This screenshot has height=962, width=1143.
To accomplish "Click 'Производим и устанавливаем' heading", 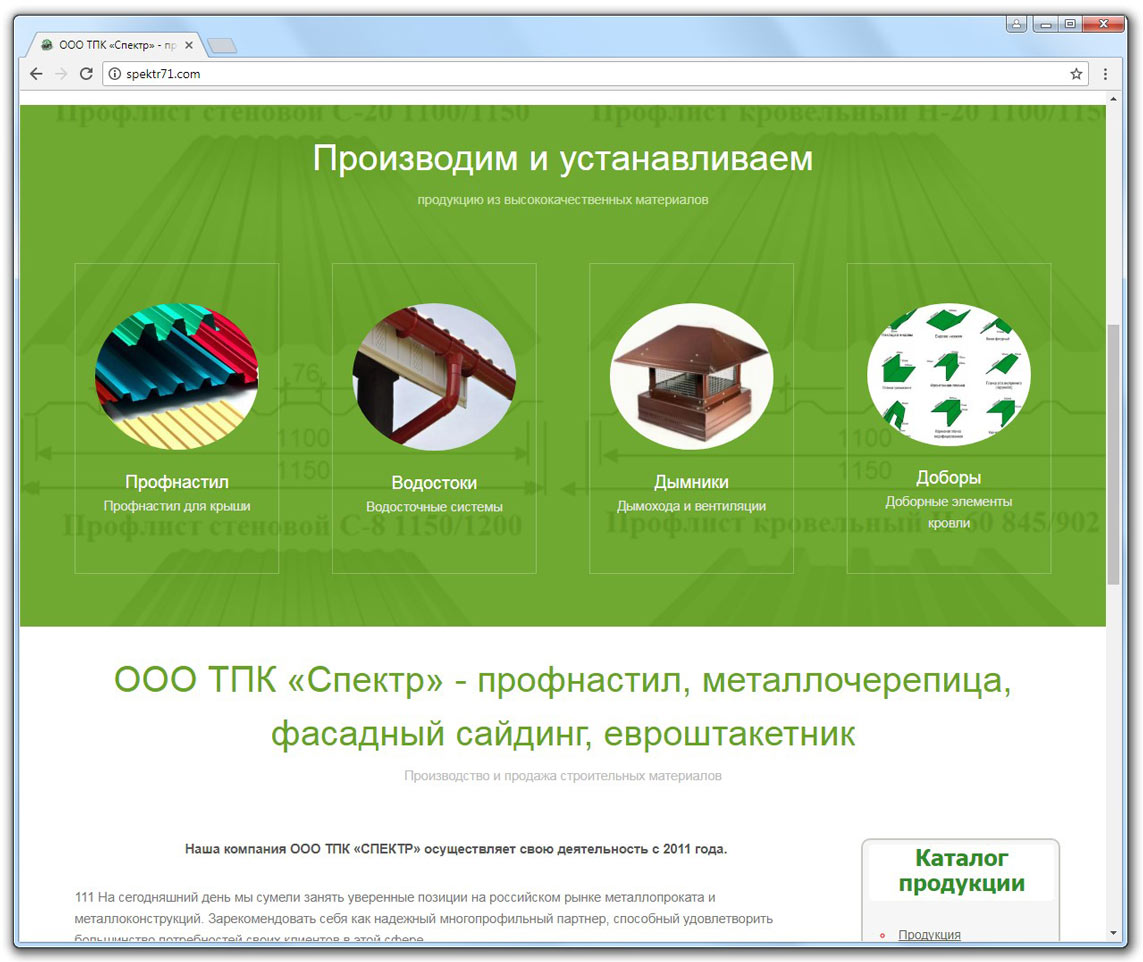I will click(x=563, y=158).
